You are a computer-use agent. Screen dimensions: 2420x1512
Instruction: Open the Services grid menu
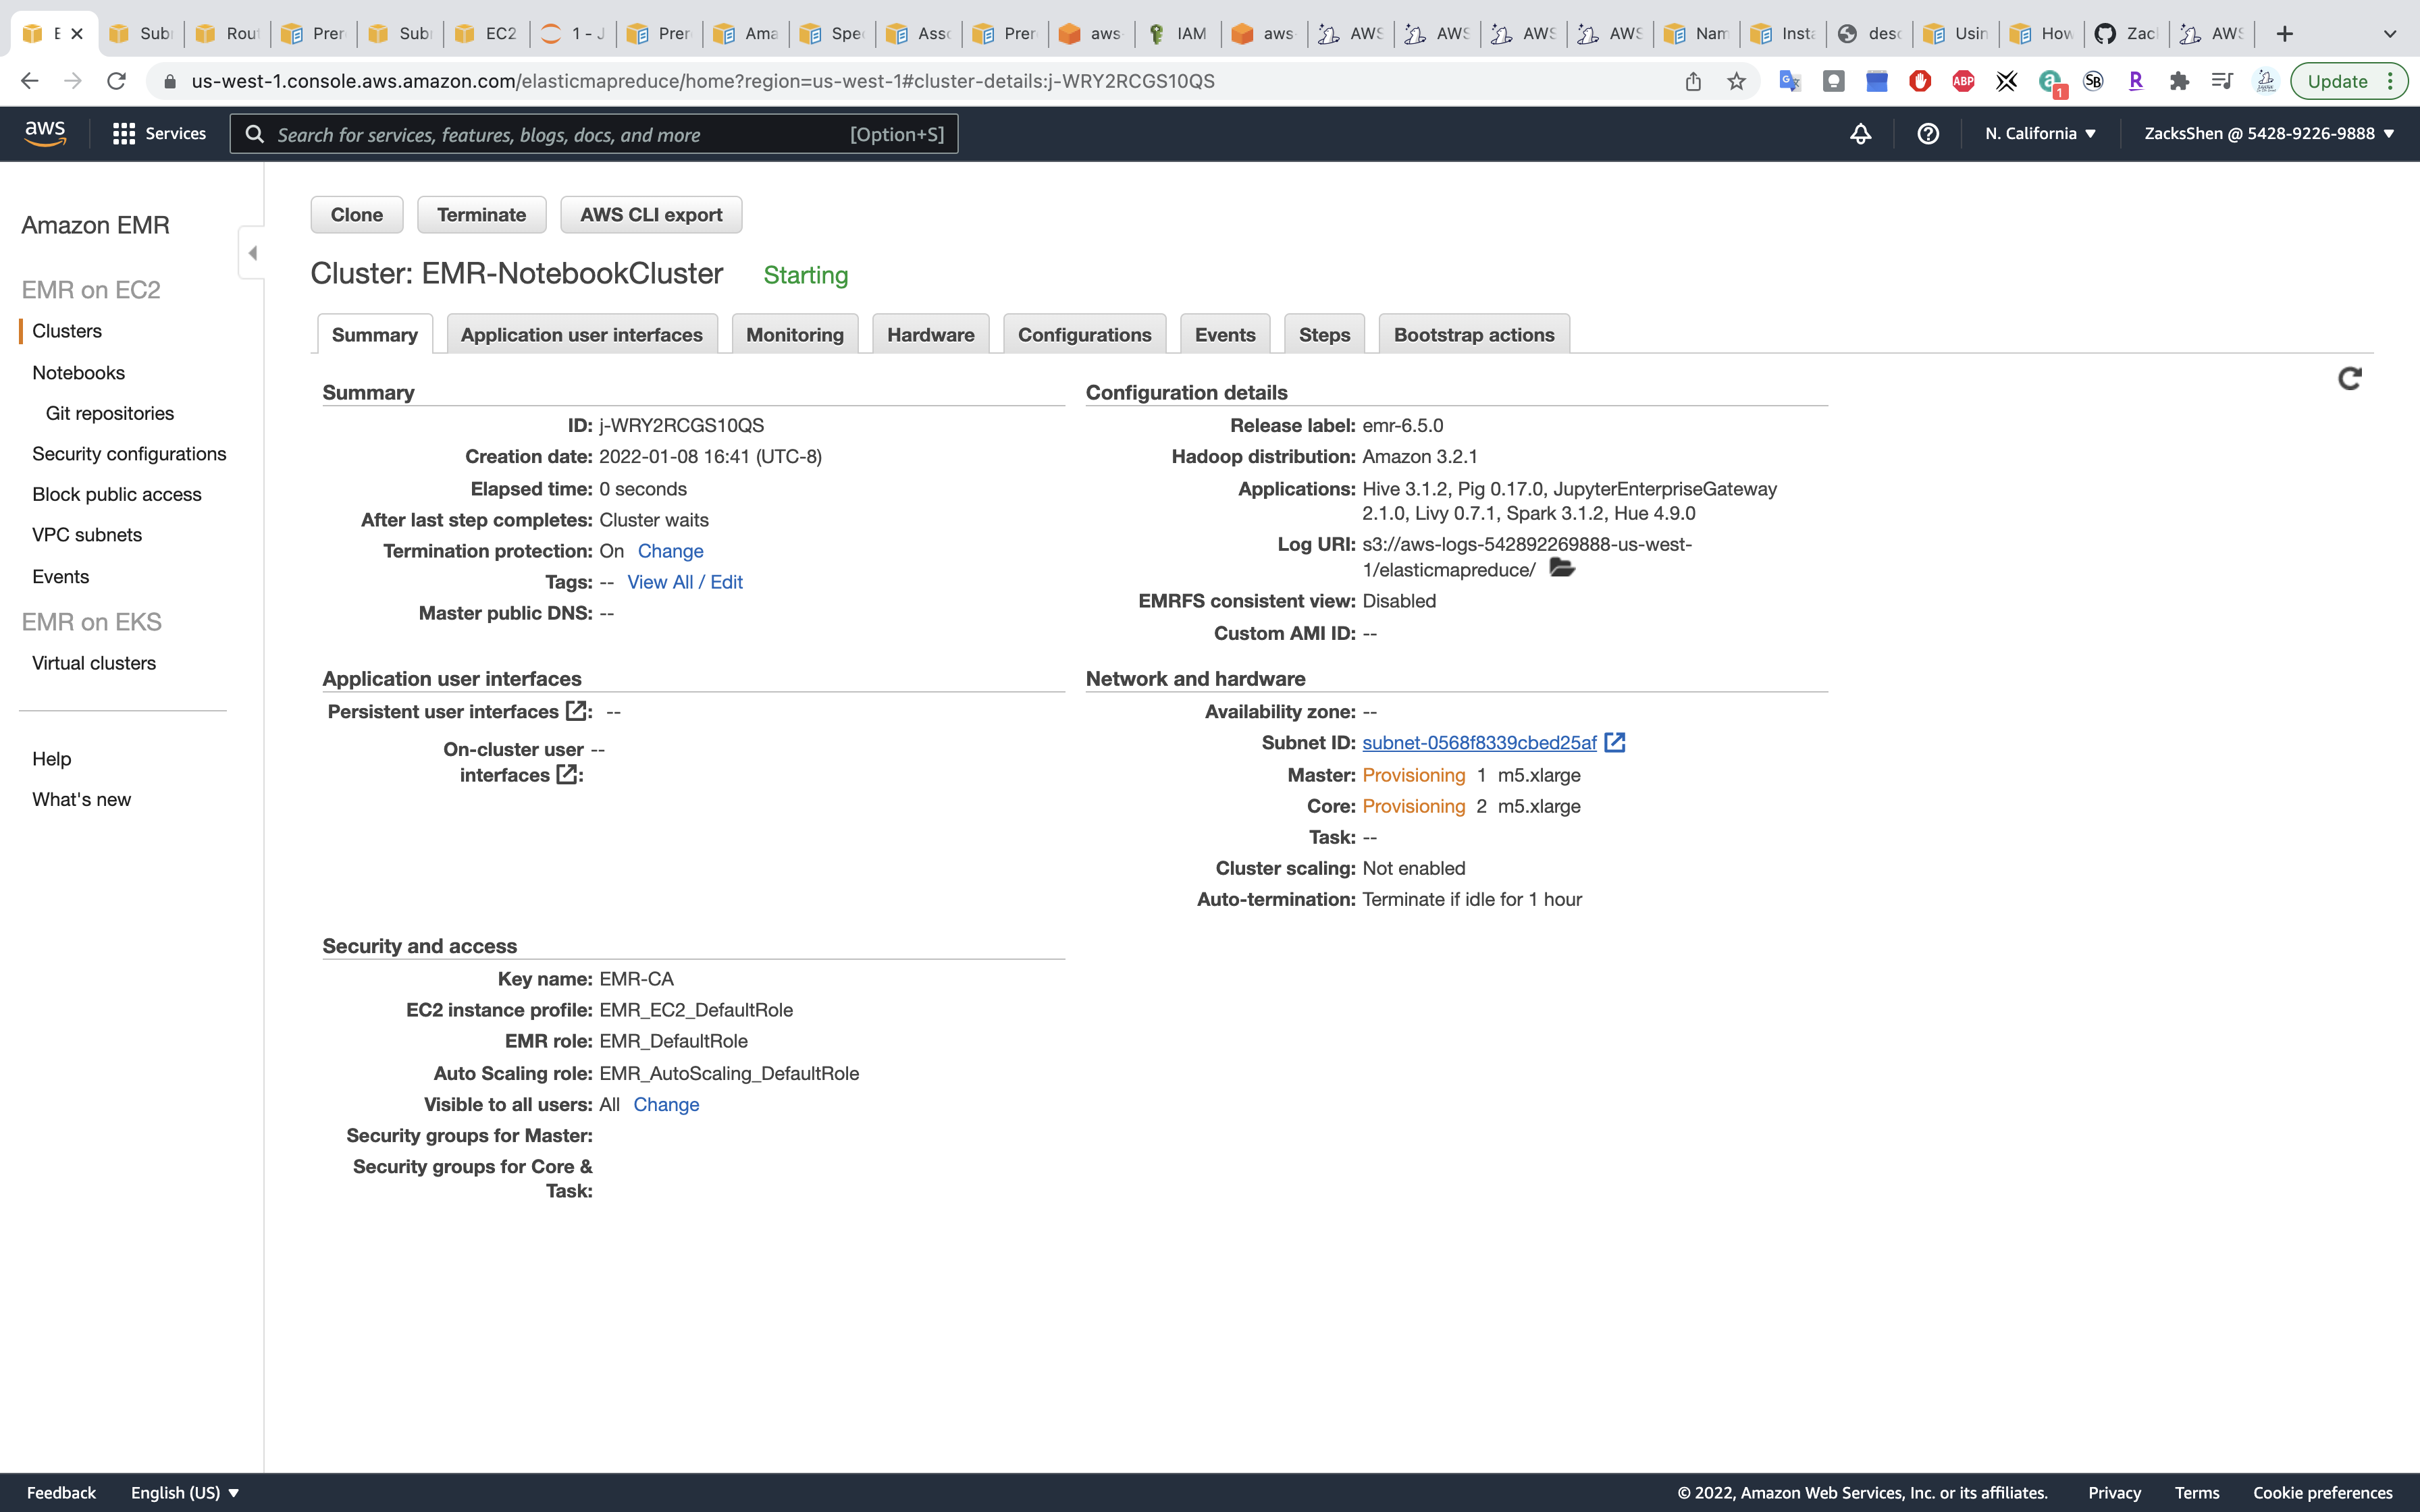pos(124,133)
